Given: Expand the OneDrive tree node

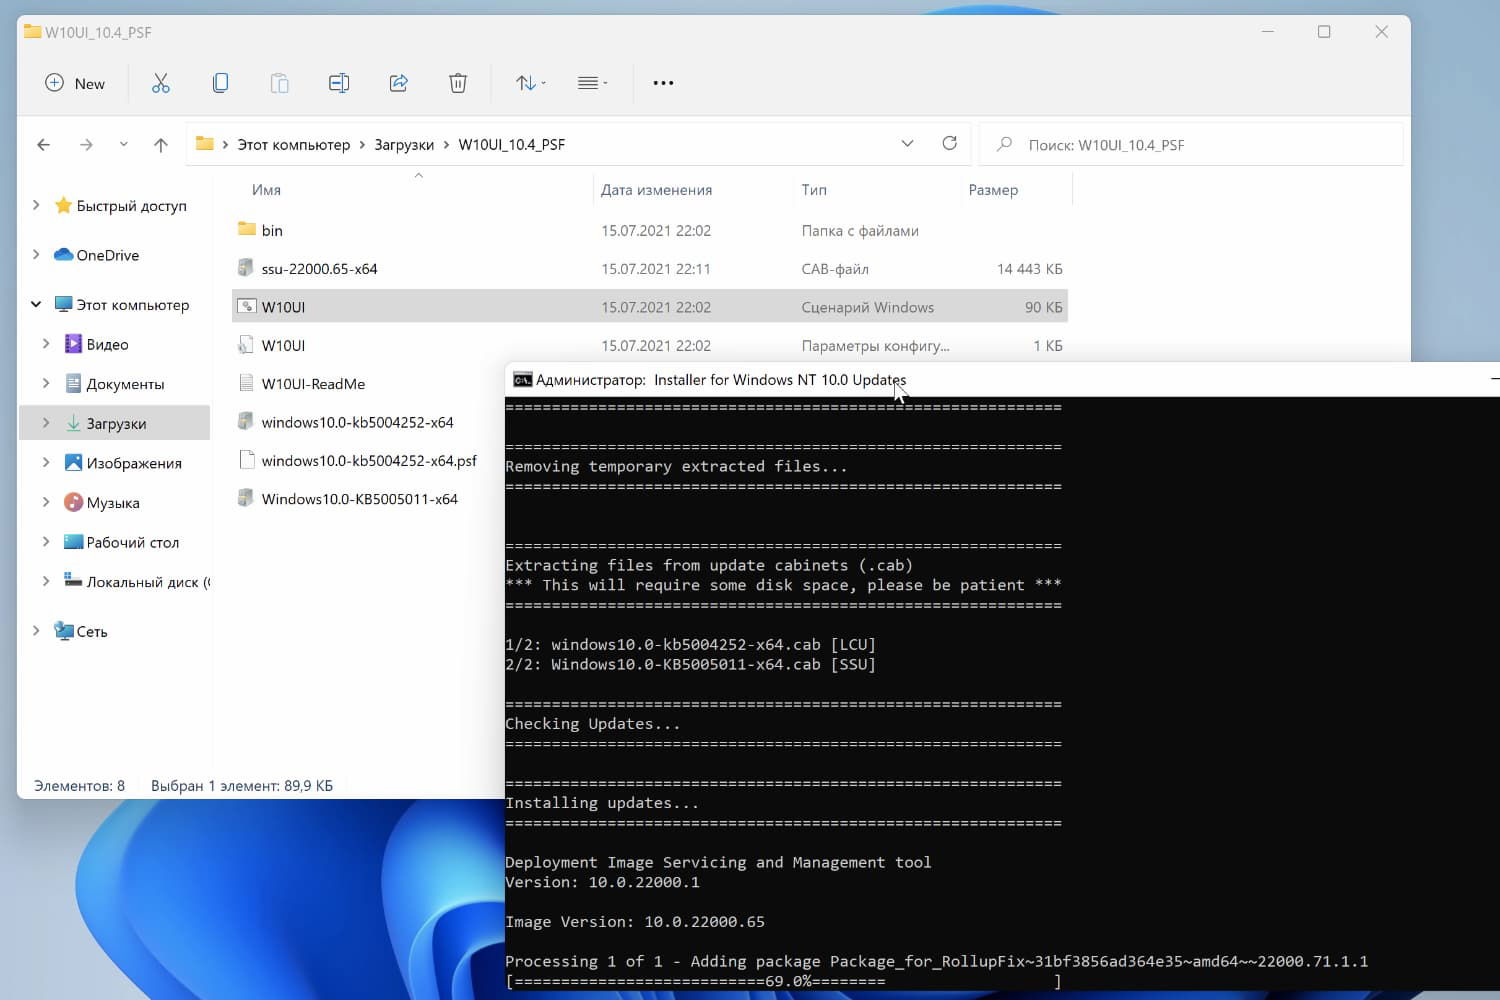Looking at the screenshot, I should coord(36,255).
